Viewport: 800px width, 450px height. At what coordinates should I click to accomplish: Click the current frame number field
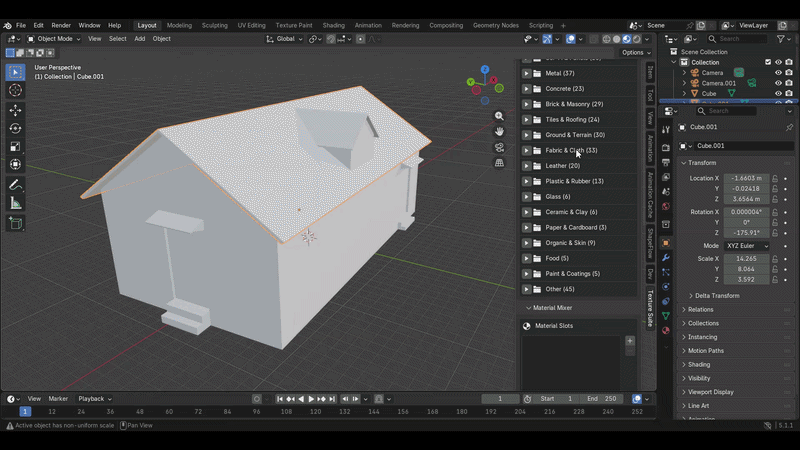click(x=500, y=399)
